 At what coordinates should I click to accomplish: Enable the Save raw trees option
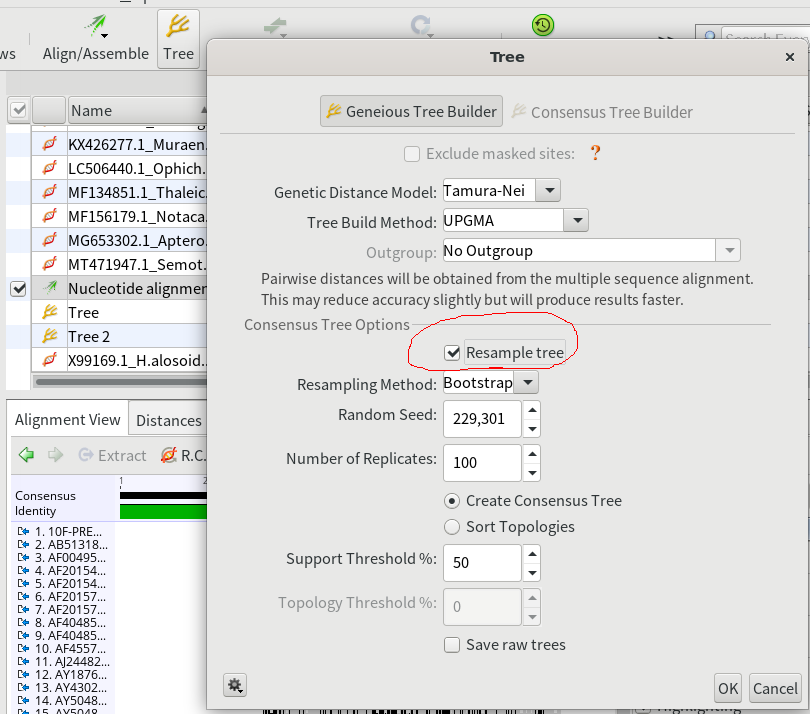(453, 645)
